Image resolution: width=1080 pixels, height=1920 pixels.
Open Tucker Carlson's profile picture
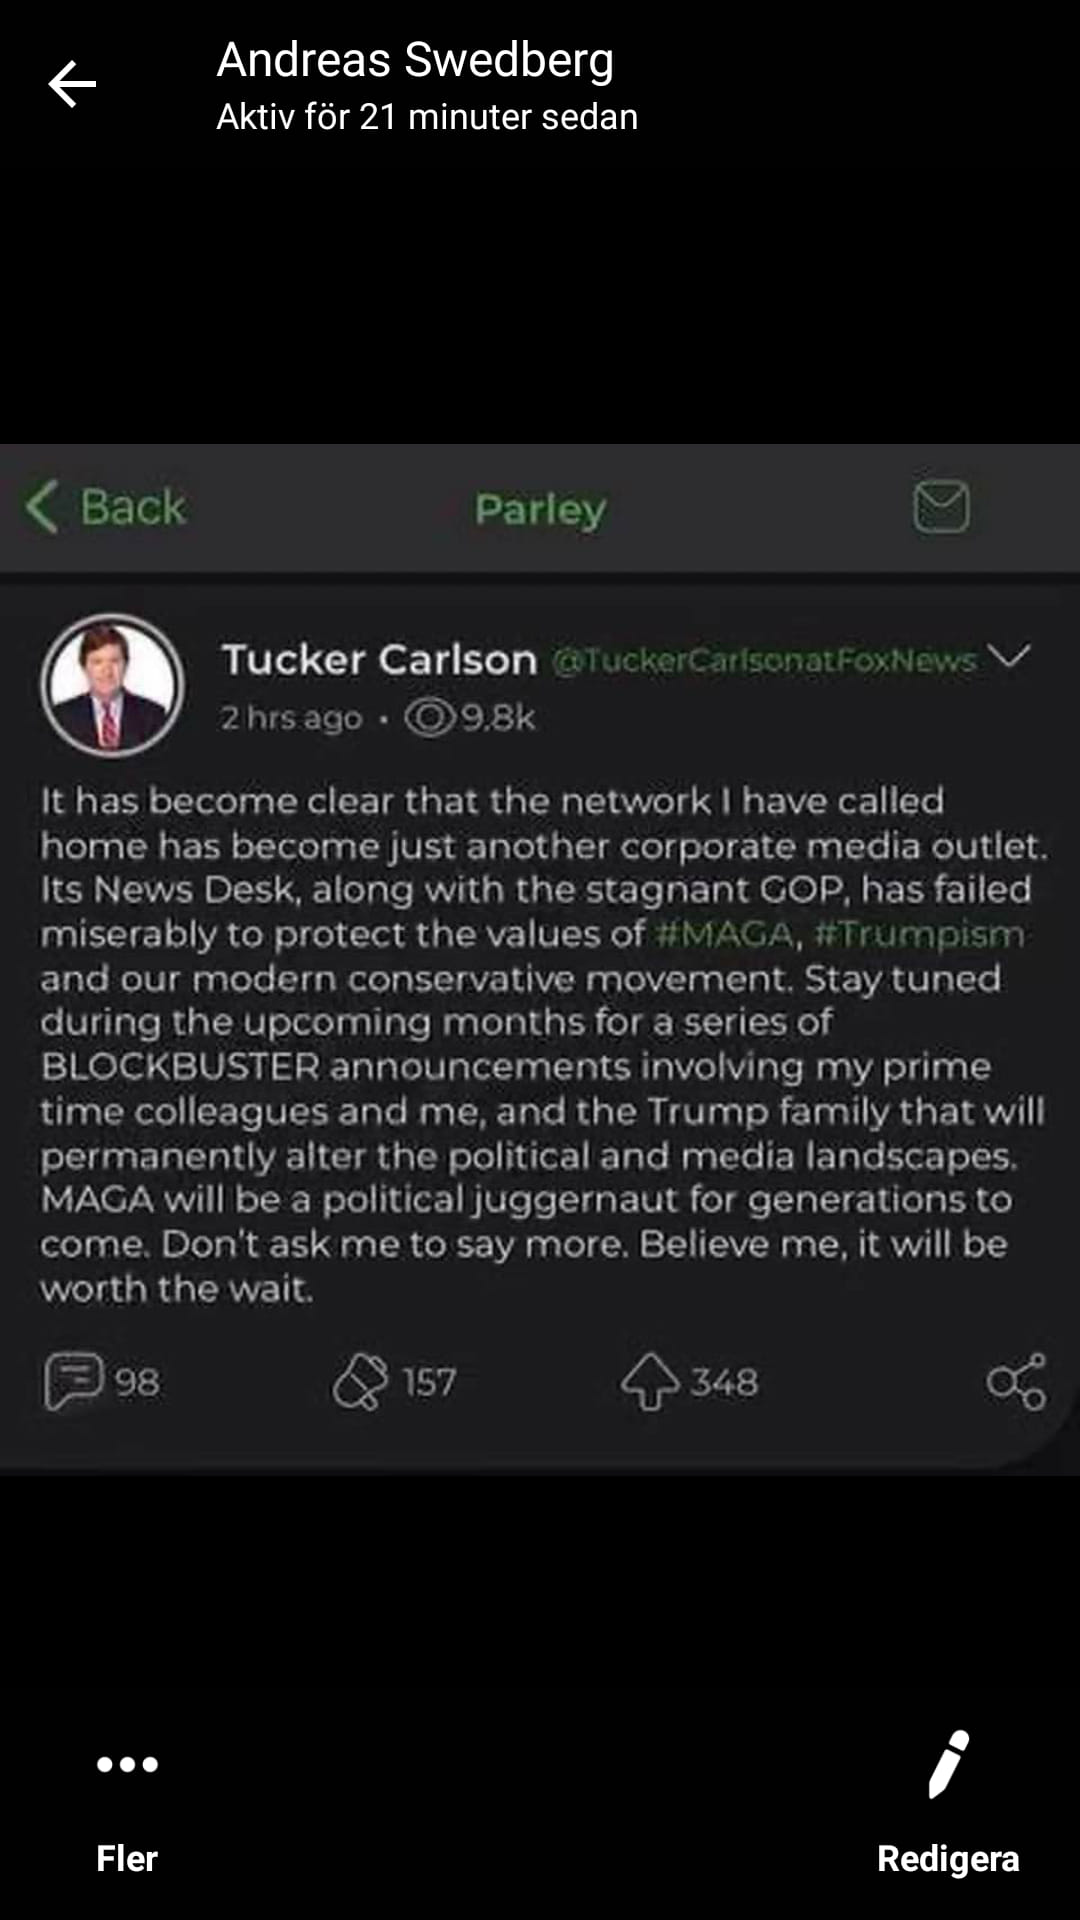pos(112,685)
